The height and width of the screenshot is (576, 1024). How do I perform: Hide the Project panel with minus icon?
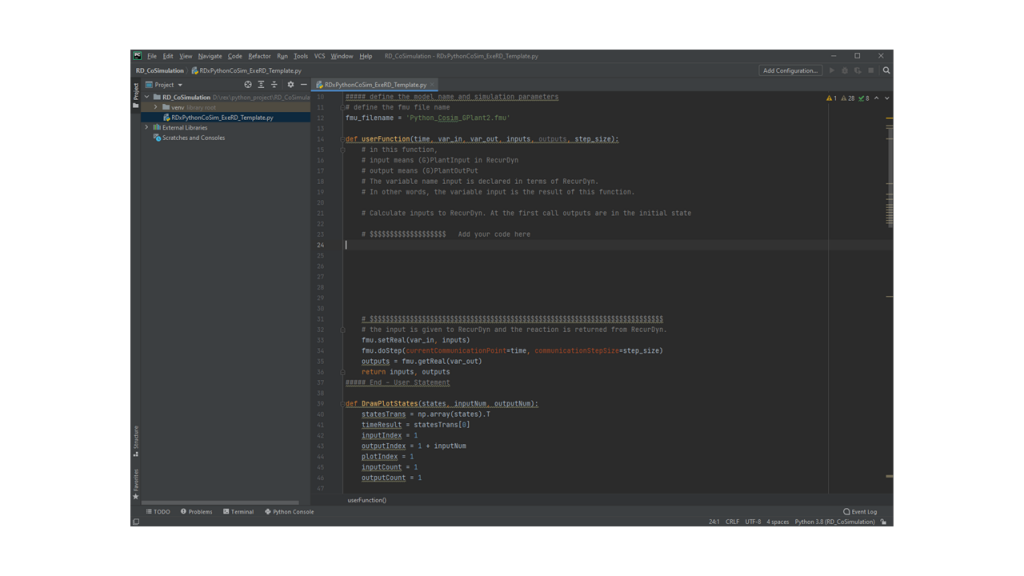pos(304,85)
